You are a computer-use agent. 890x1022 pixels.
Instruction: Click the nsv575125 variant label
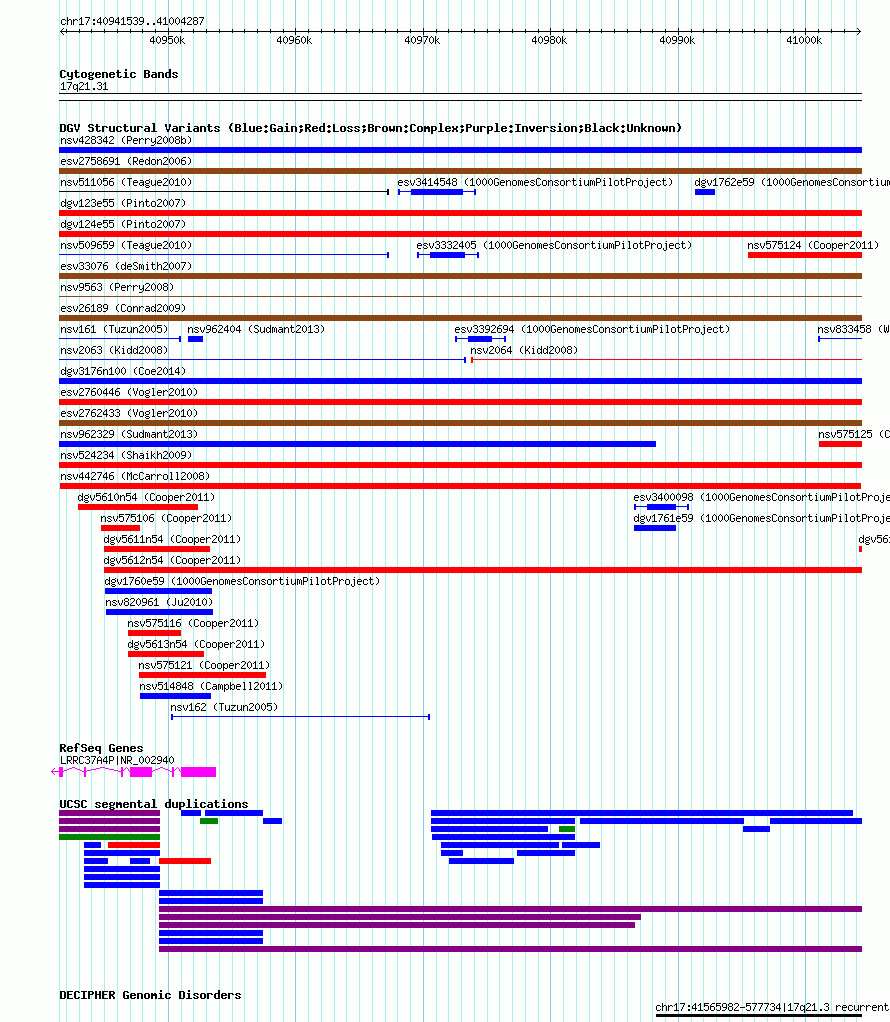click(x=854, y=434)
